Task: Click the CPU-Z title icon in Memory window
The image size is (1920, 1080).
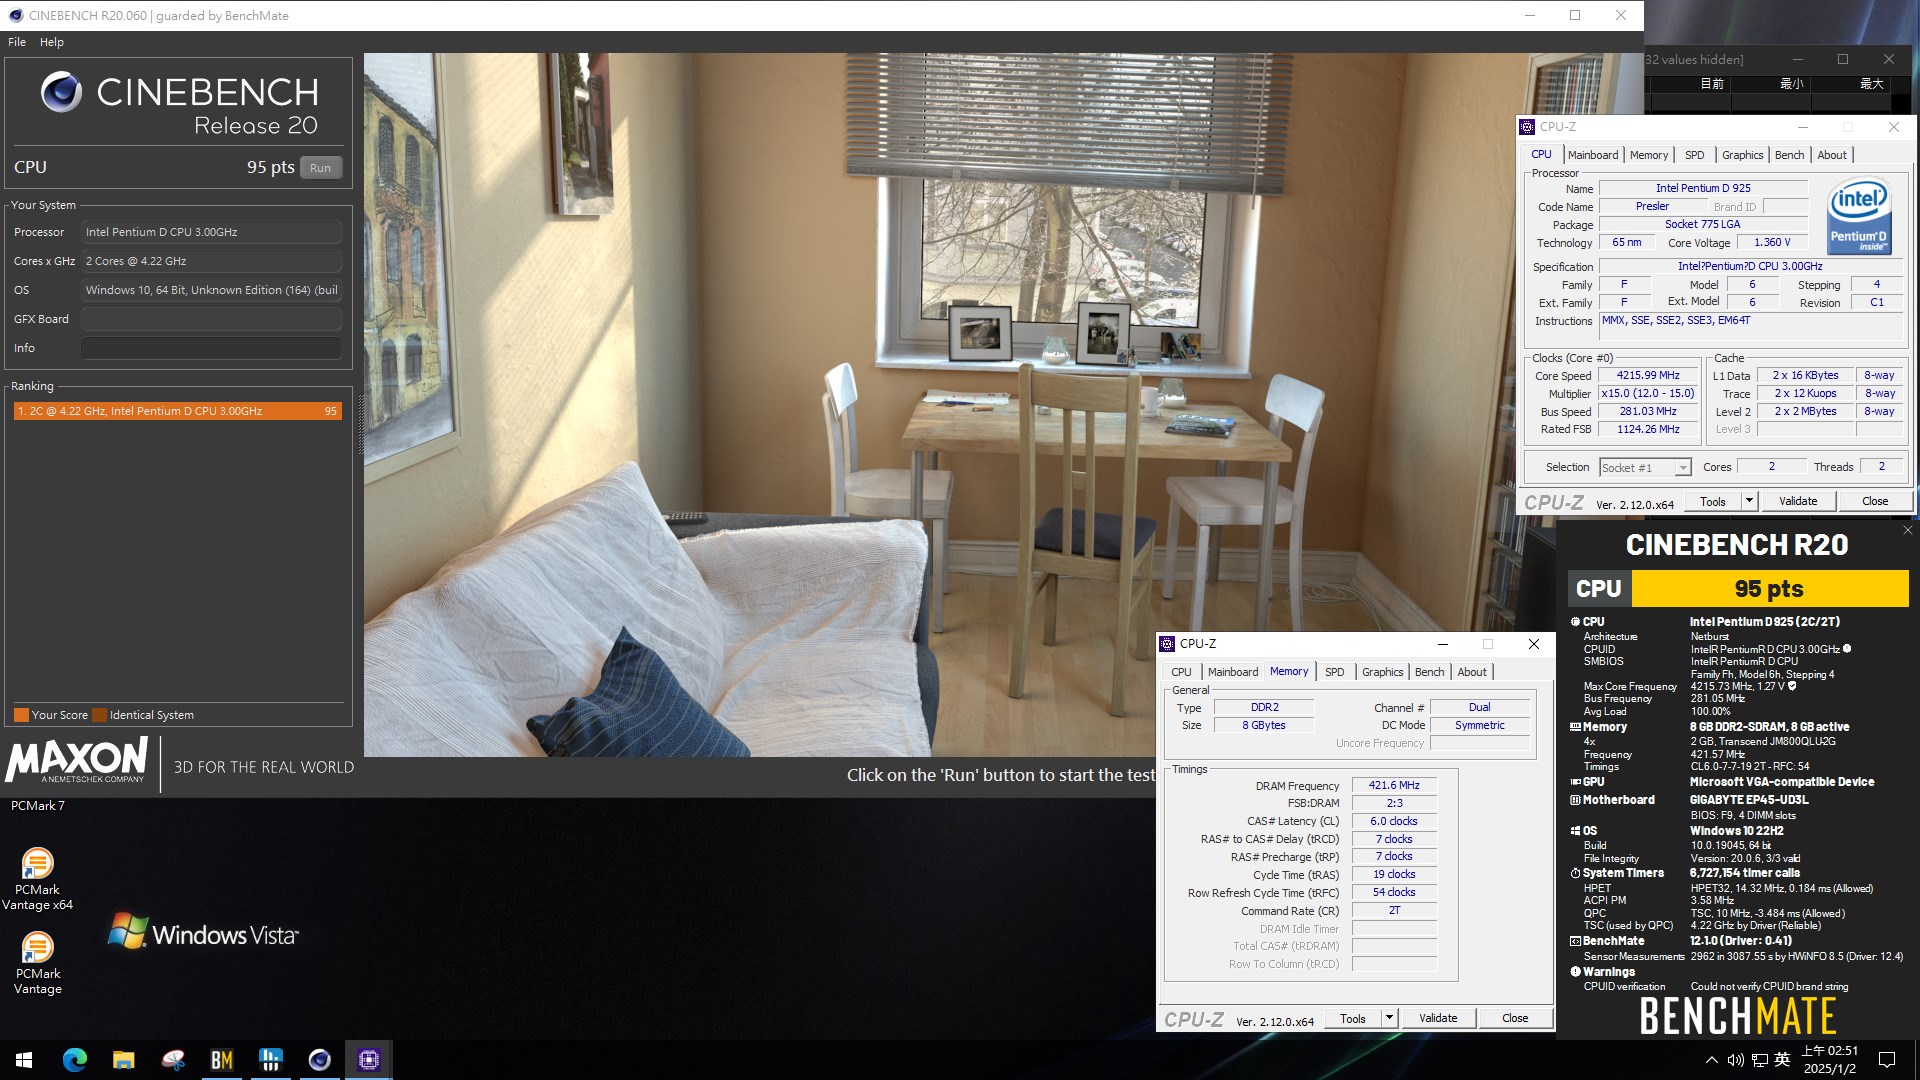Action: pyautogui.click(x=1167, y=644)
